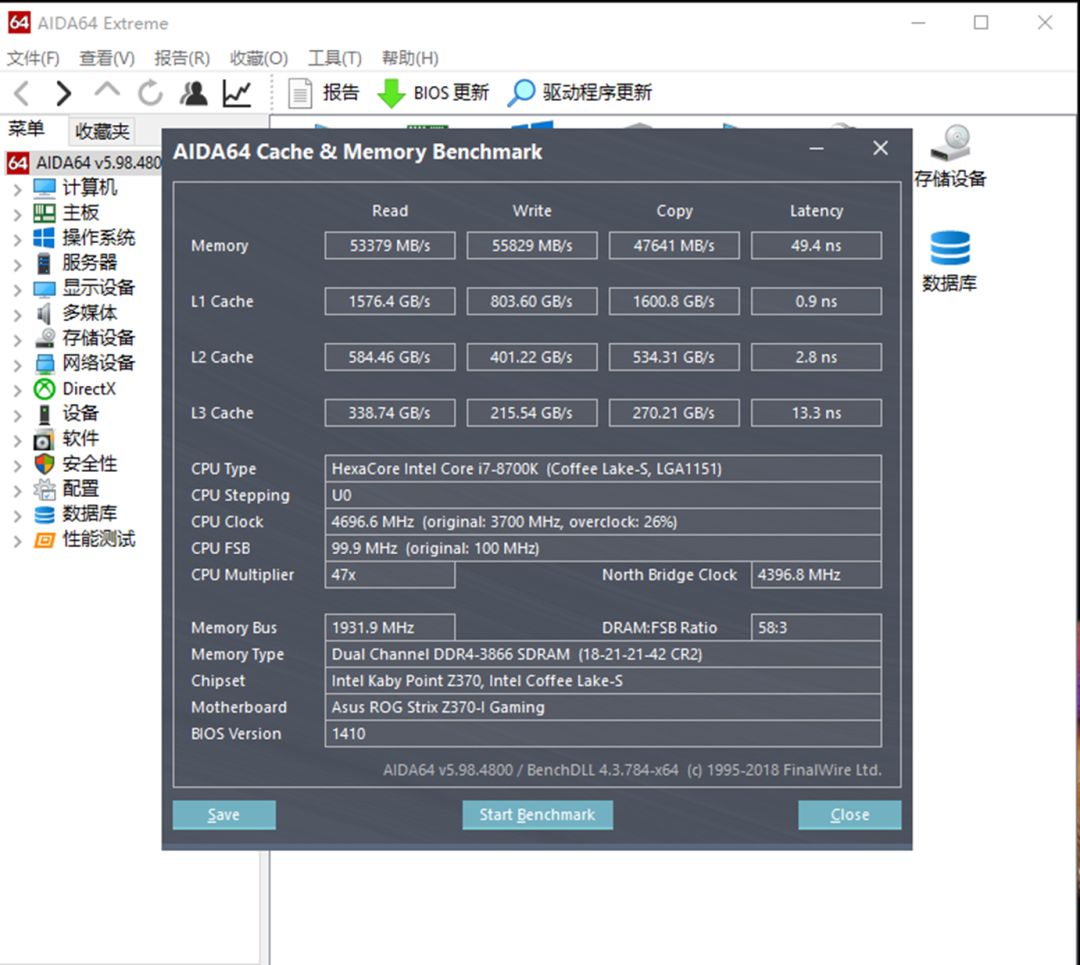
Task: Select the 配置 config icon in tree
Action: pyautogui.click(x=45, y=490)
